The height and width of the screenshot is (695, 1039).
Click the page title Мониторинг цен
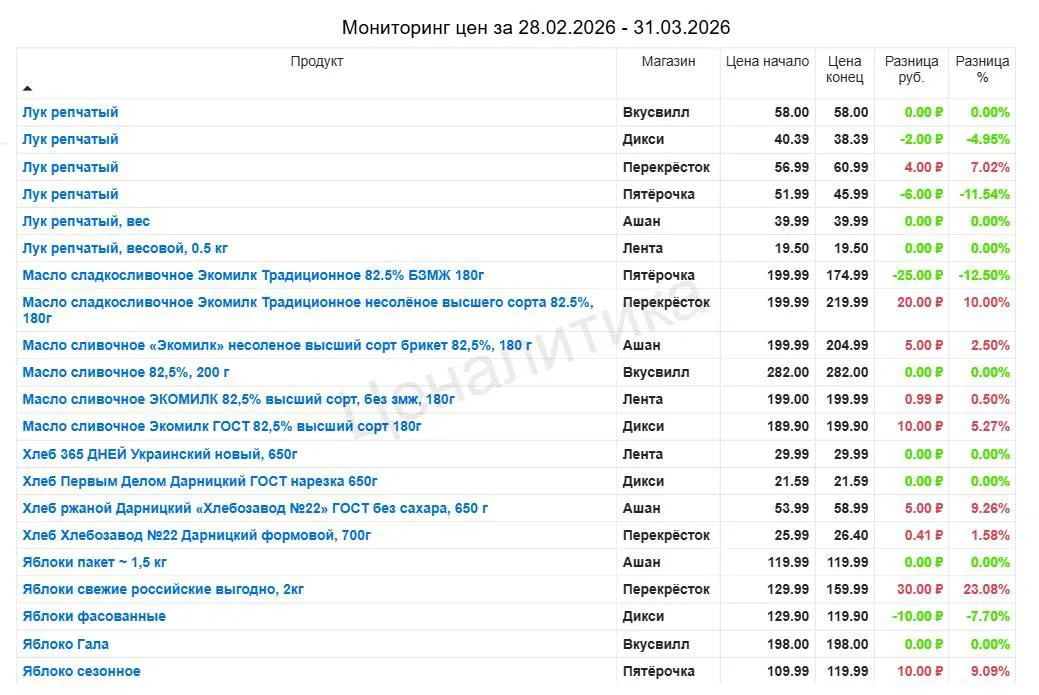(535, 27)
